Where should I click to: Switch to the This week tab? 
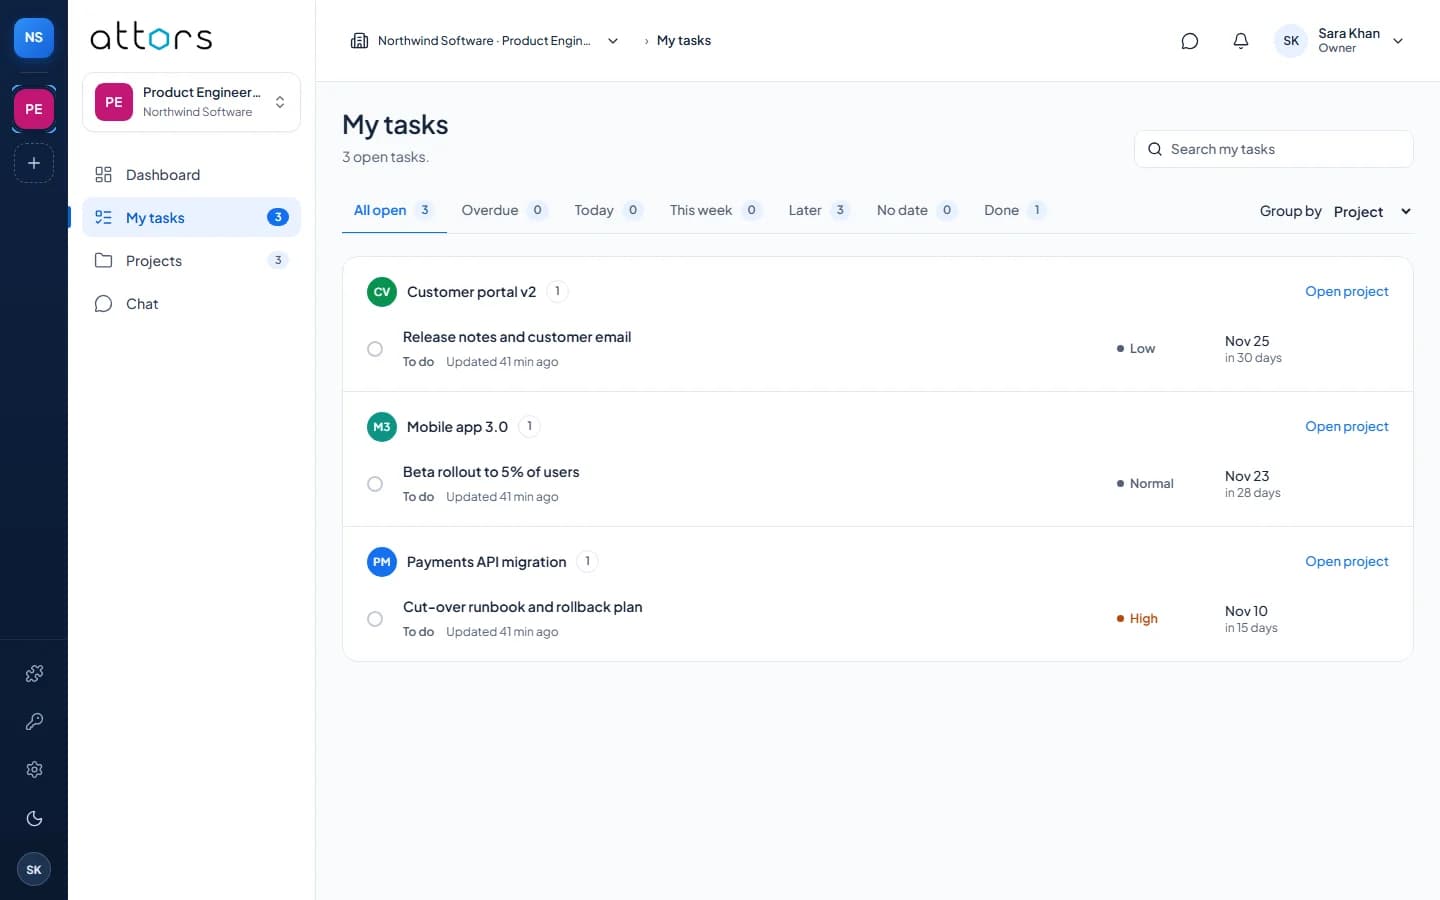pos(715,210)
